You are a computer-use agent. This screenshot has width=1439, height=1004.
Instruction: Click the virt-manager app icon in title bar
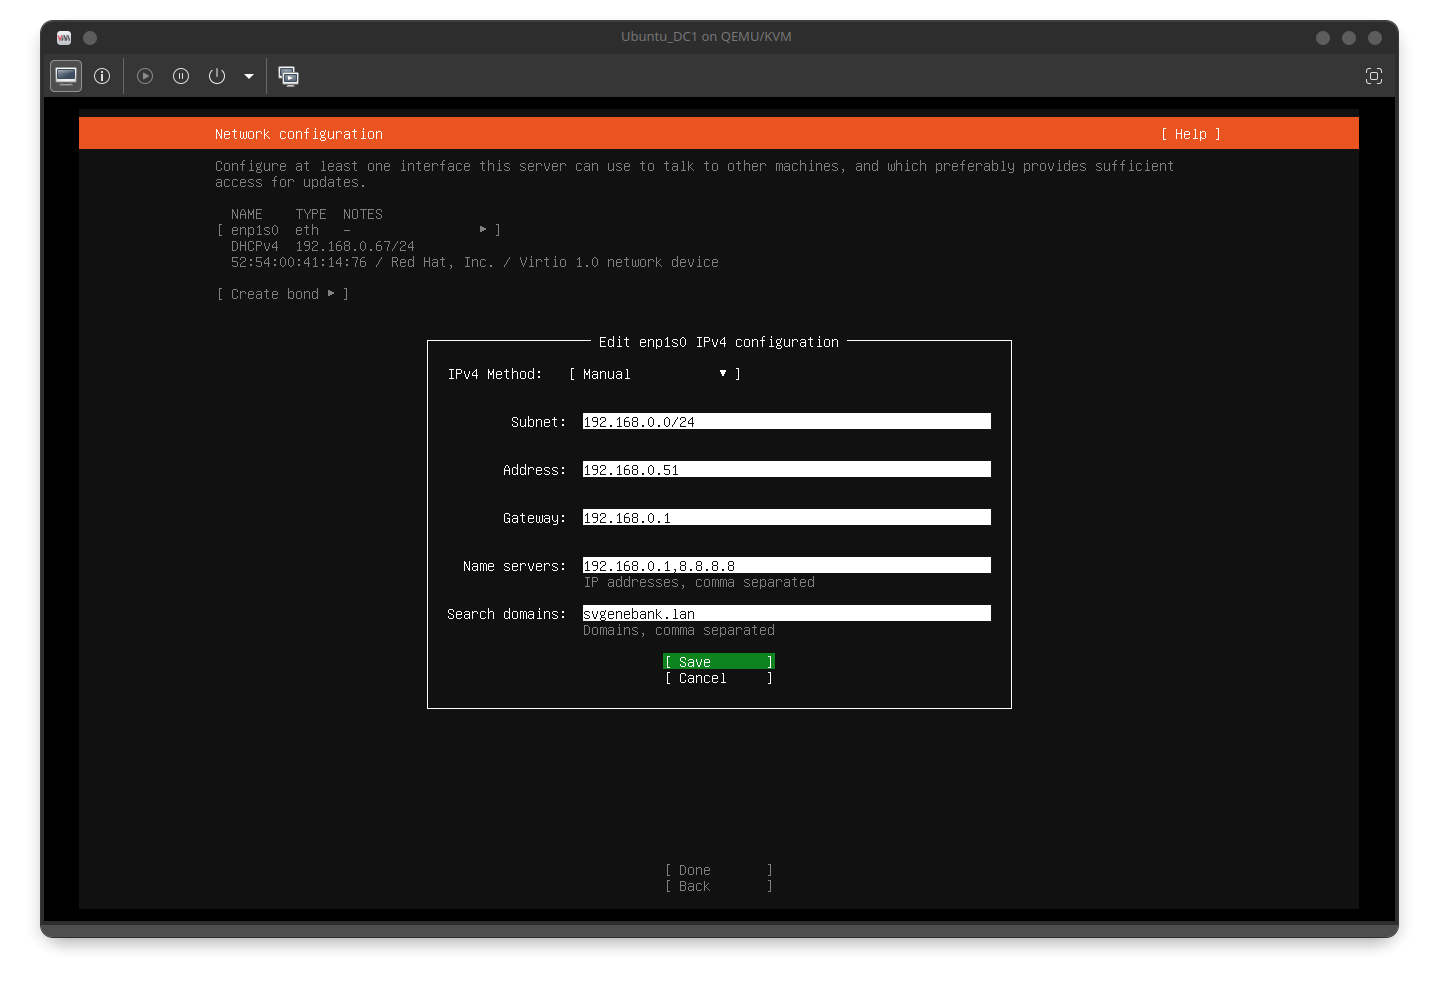(x=64, y=38)
